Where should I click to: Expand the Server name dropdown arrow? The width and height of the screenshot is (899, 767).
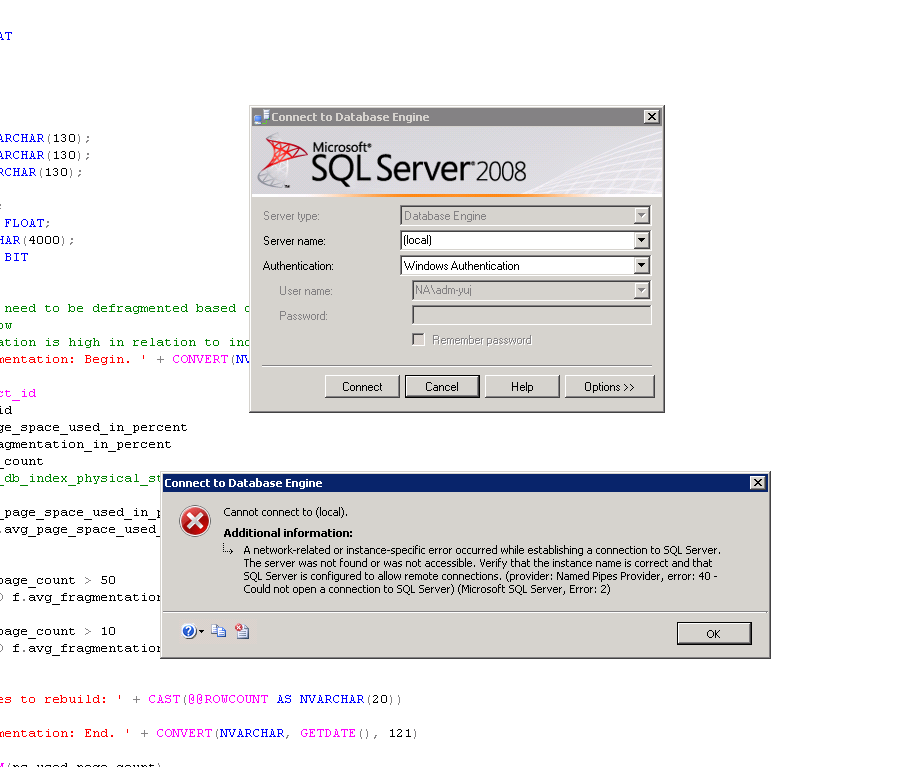click(x=642, y=240)
